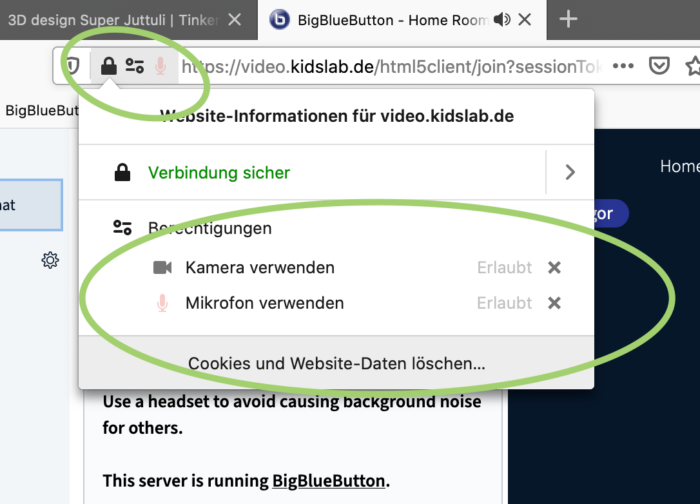
Task: Close the 3D design Tinkercad tab
Action: 234,19
